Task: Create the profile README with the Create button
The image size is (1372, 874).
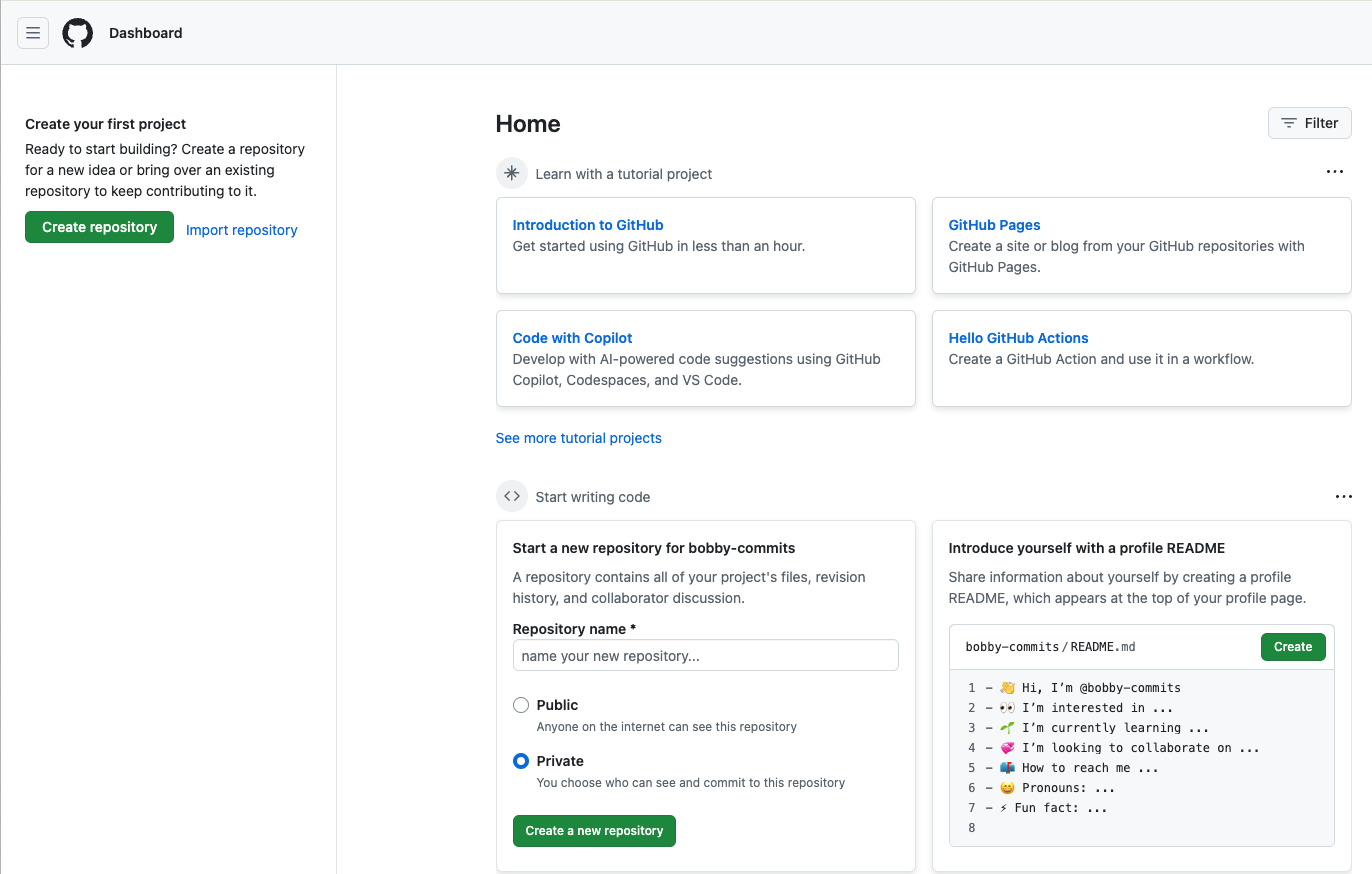Action: pos(1292,646)
